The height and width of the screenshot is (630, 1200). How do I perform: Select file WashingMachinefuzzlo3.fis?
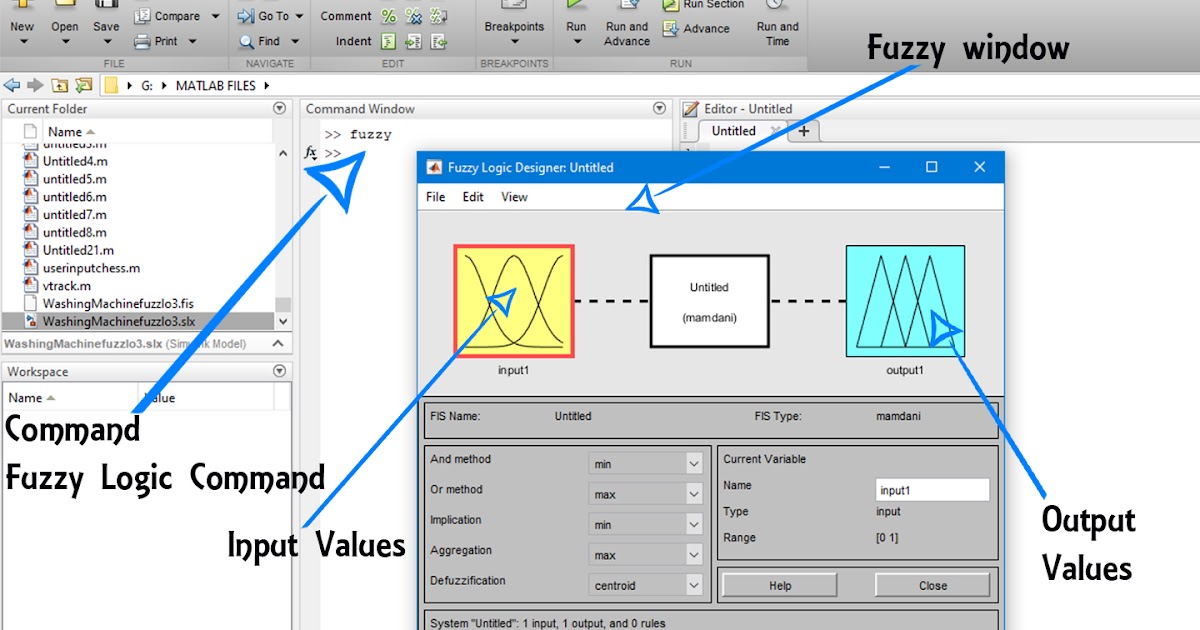[117, 303]
